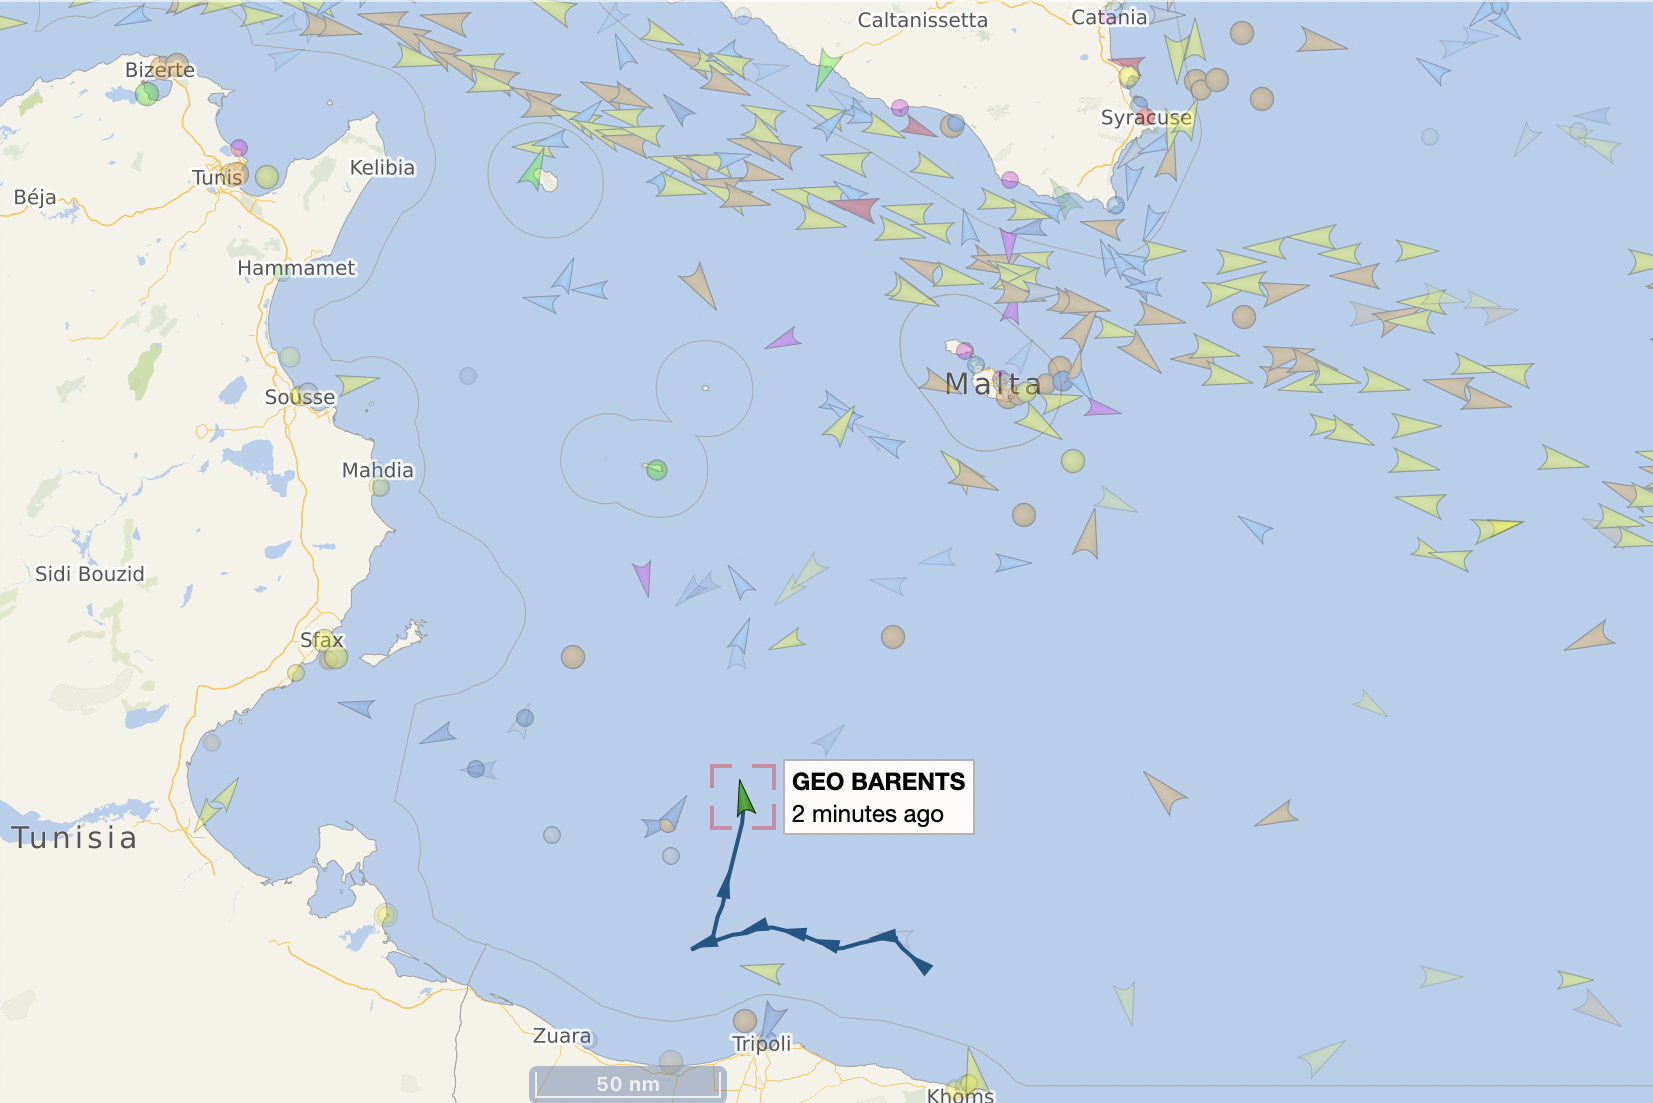Select the tan circle marker above Tripoli label
Viewport: 1653px width, 1103px height.
[744, 1020]
